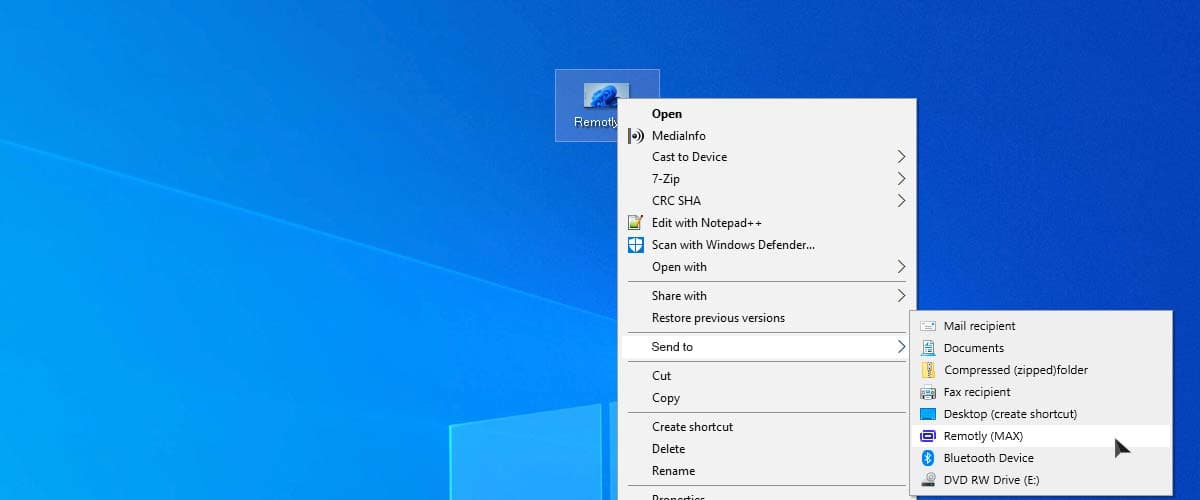Expand the 7-Zip submenu arrow
The height and width of the screenshot is (500, 1200).
click(901, 179)
